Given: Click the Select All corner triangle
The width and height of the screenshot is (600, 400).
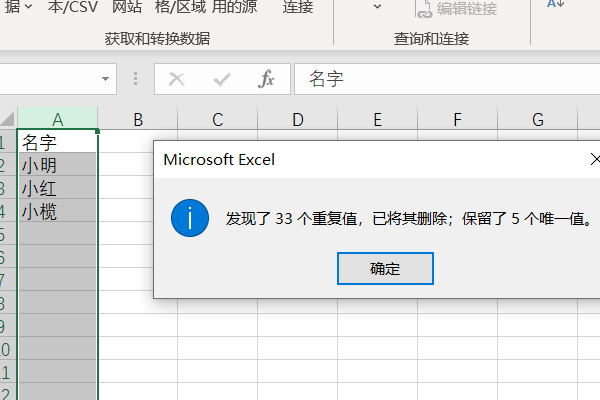Looking at the screenshot, I should (x=8, y=119).
